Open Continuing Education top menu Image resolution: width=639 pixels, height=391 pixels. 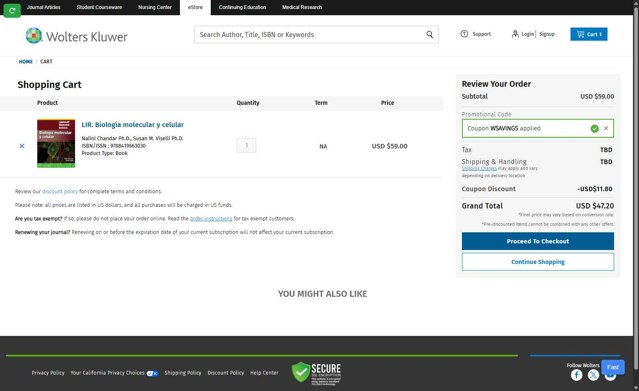242,7
